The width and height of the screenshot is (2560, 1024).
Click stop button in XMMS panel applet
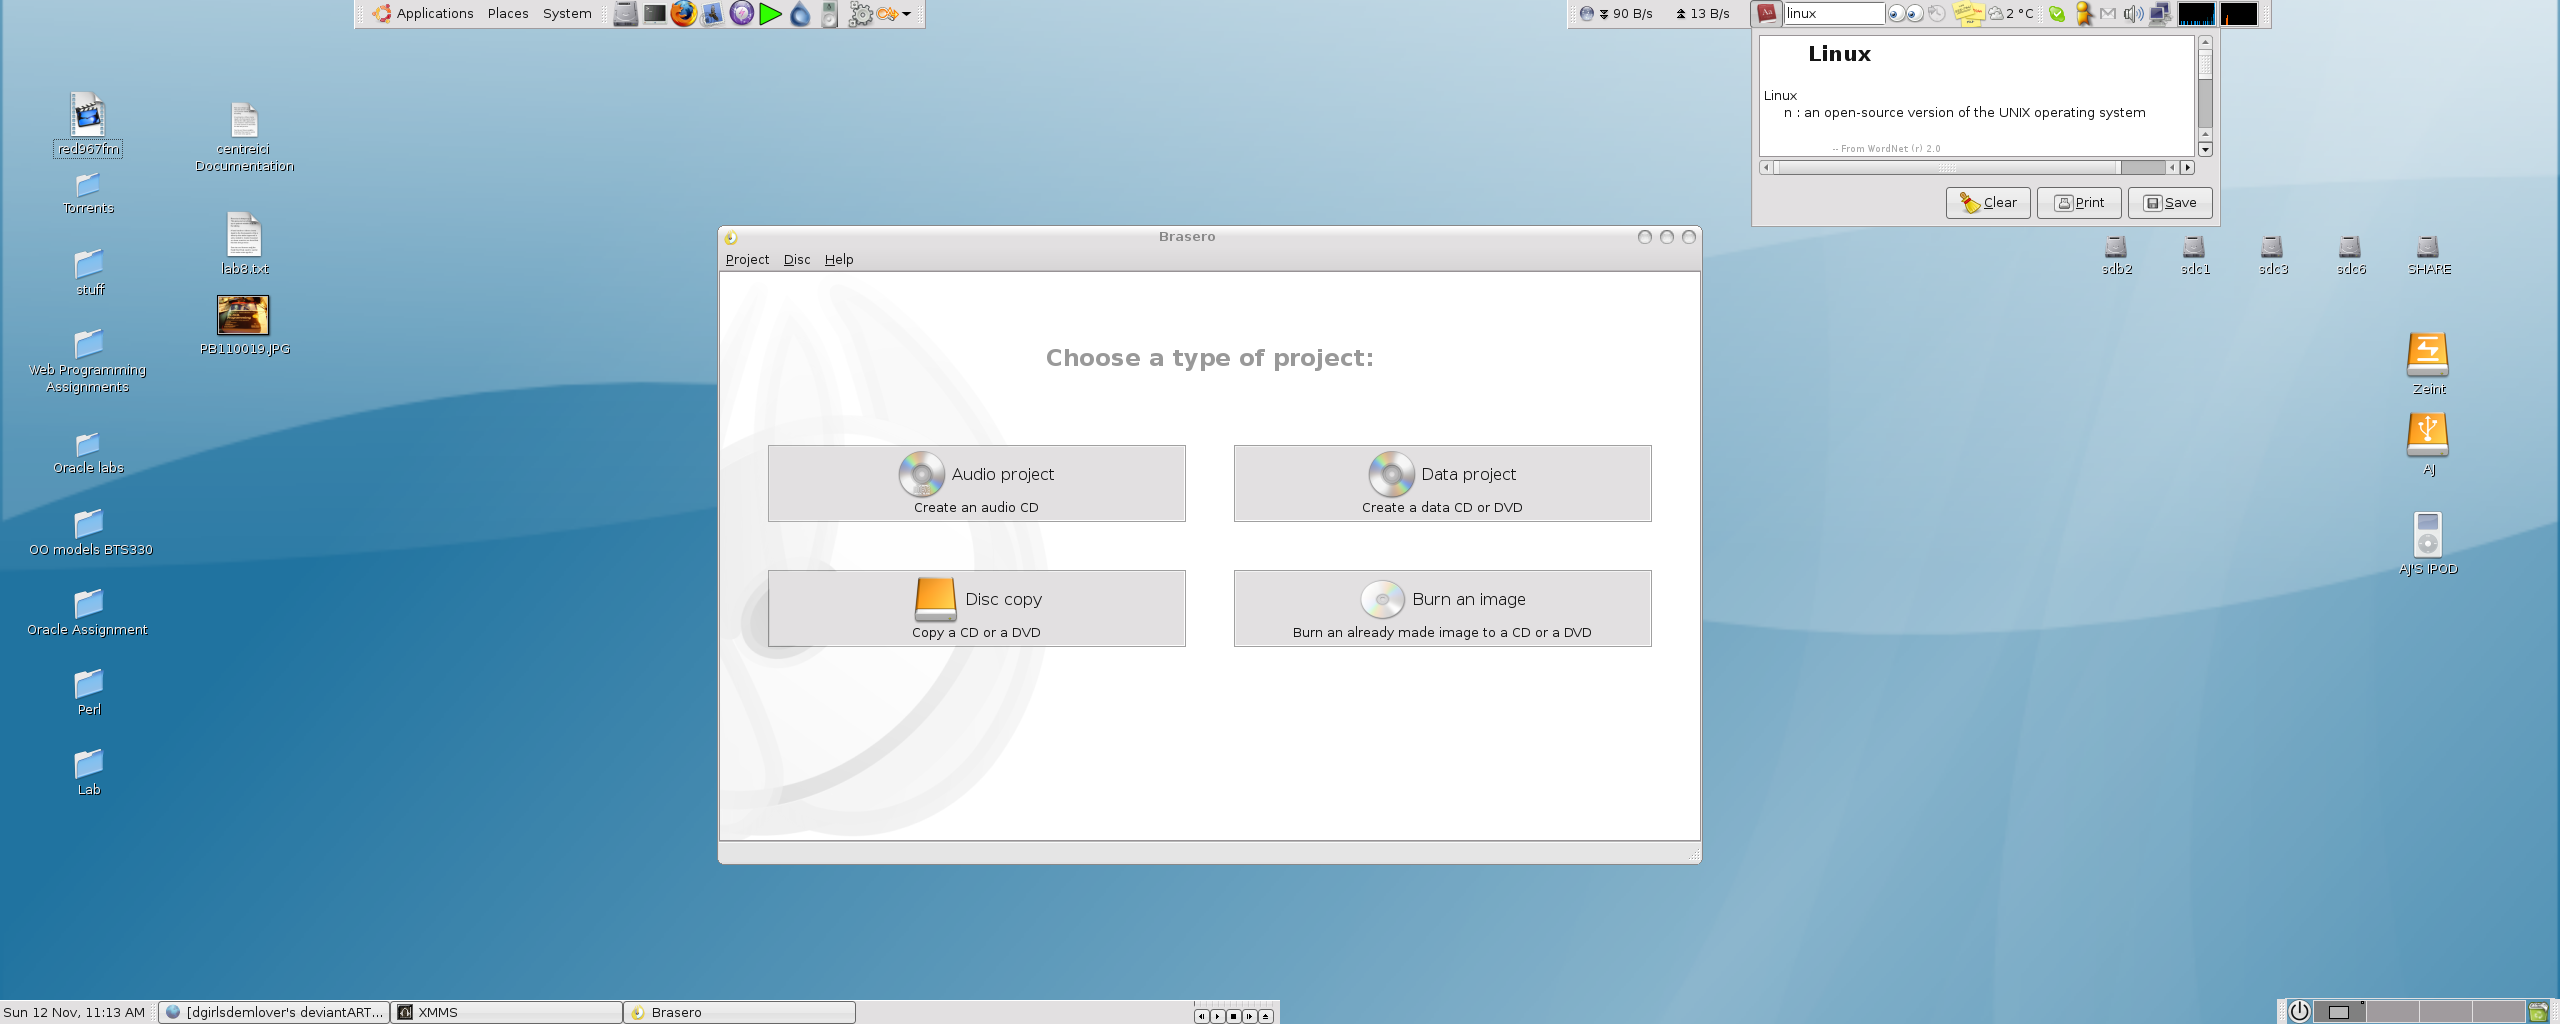pyautogui.click(x=1233, y=1016)
